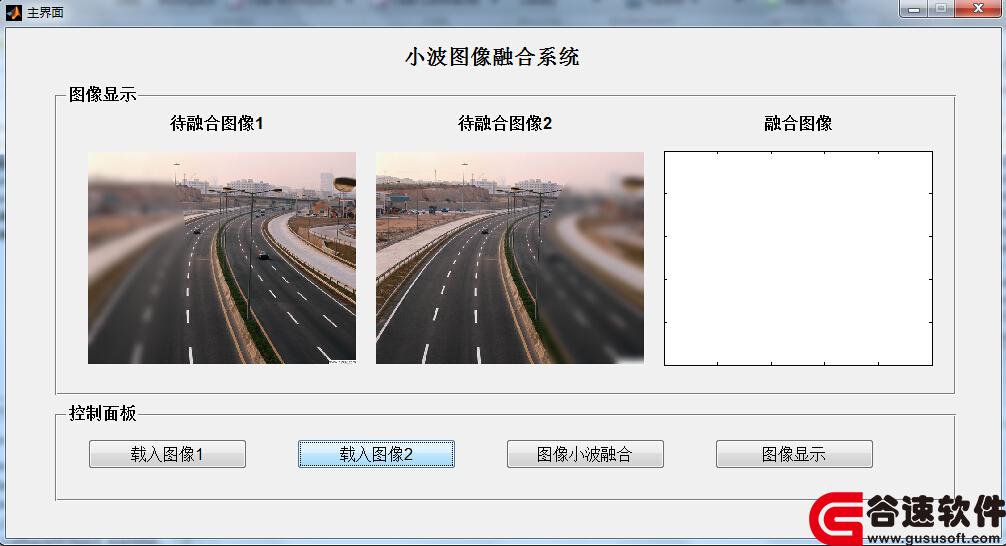Click the 控制面板 panel title
The image size is (1006, 546).
103,413
